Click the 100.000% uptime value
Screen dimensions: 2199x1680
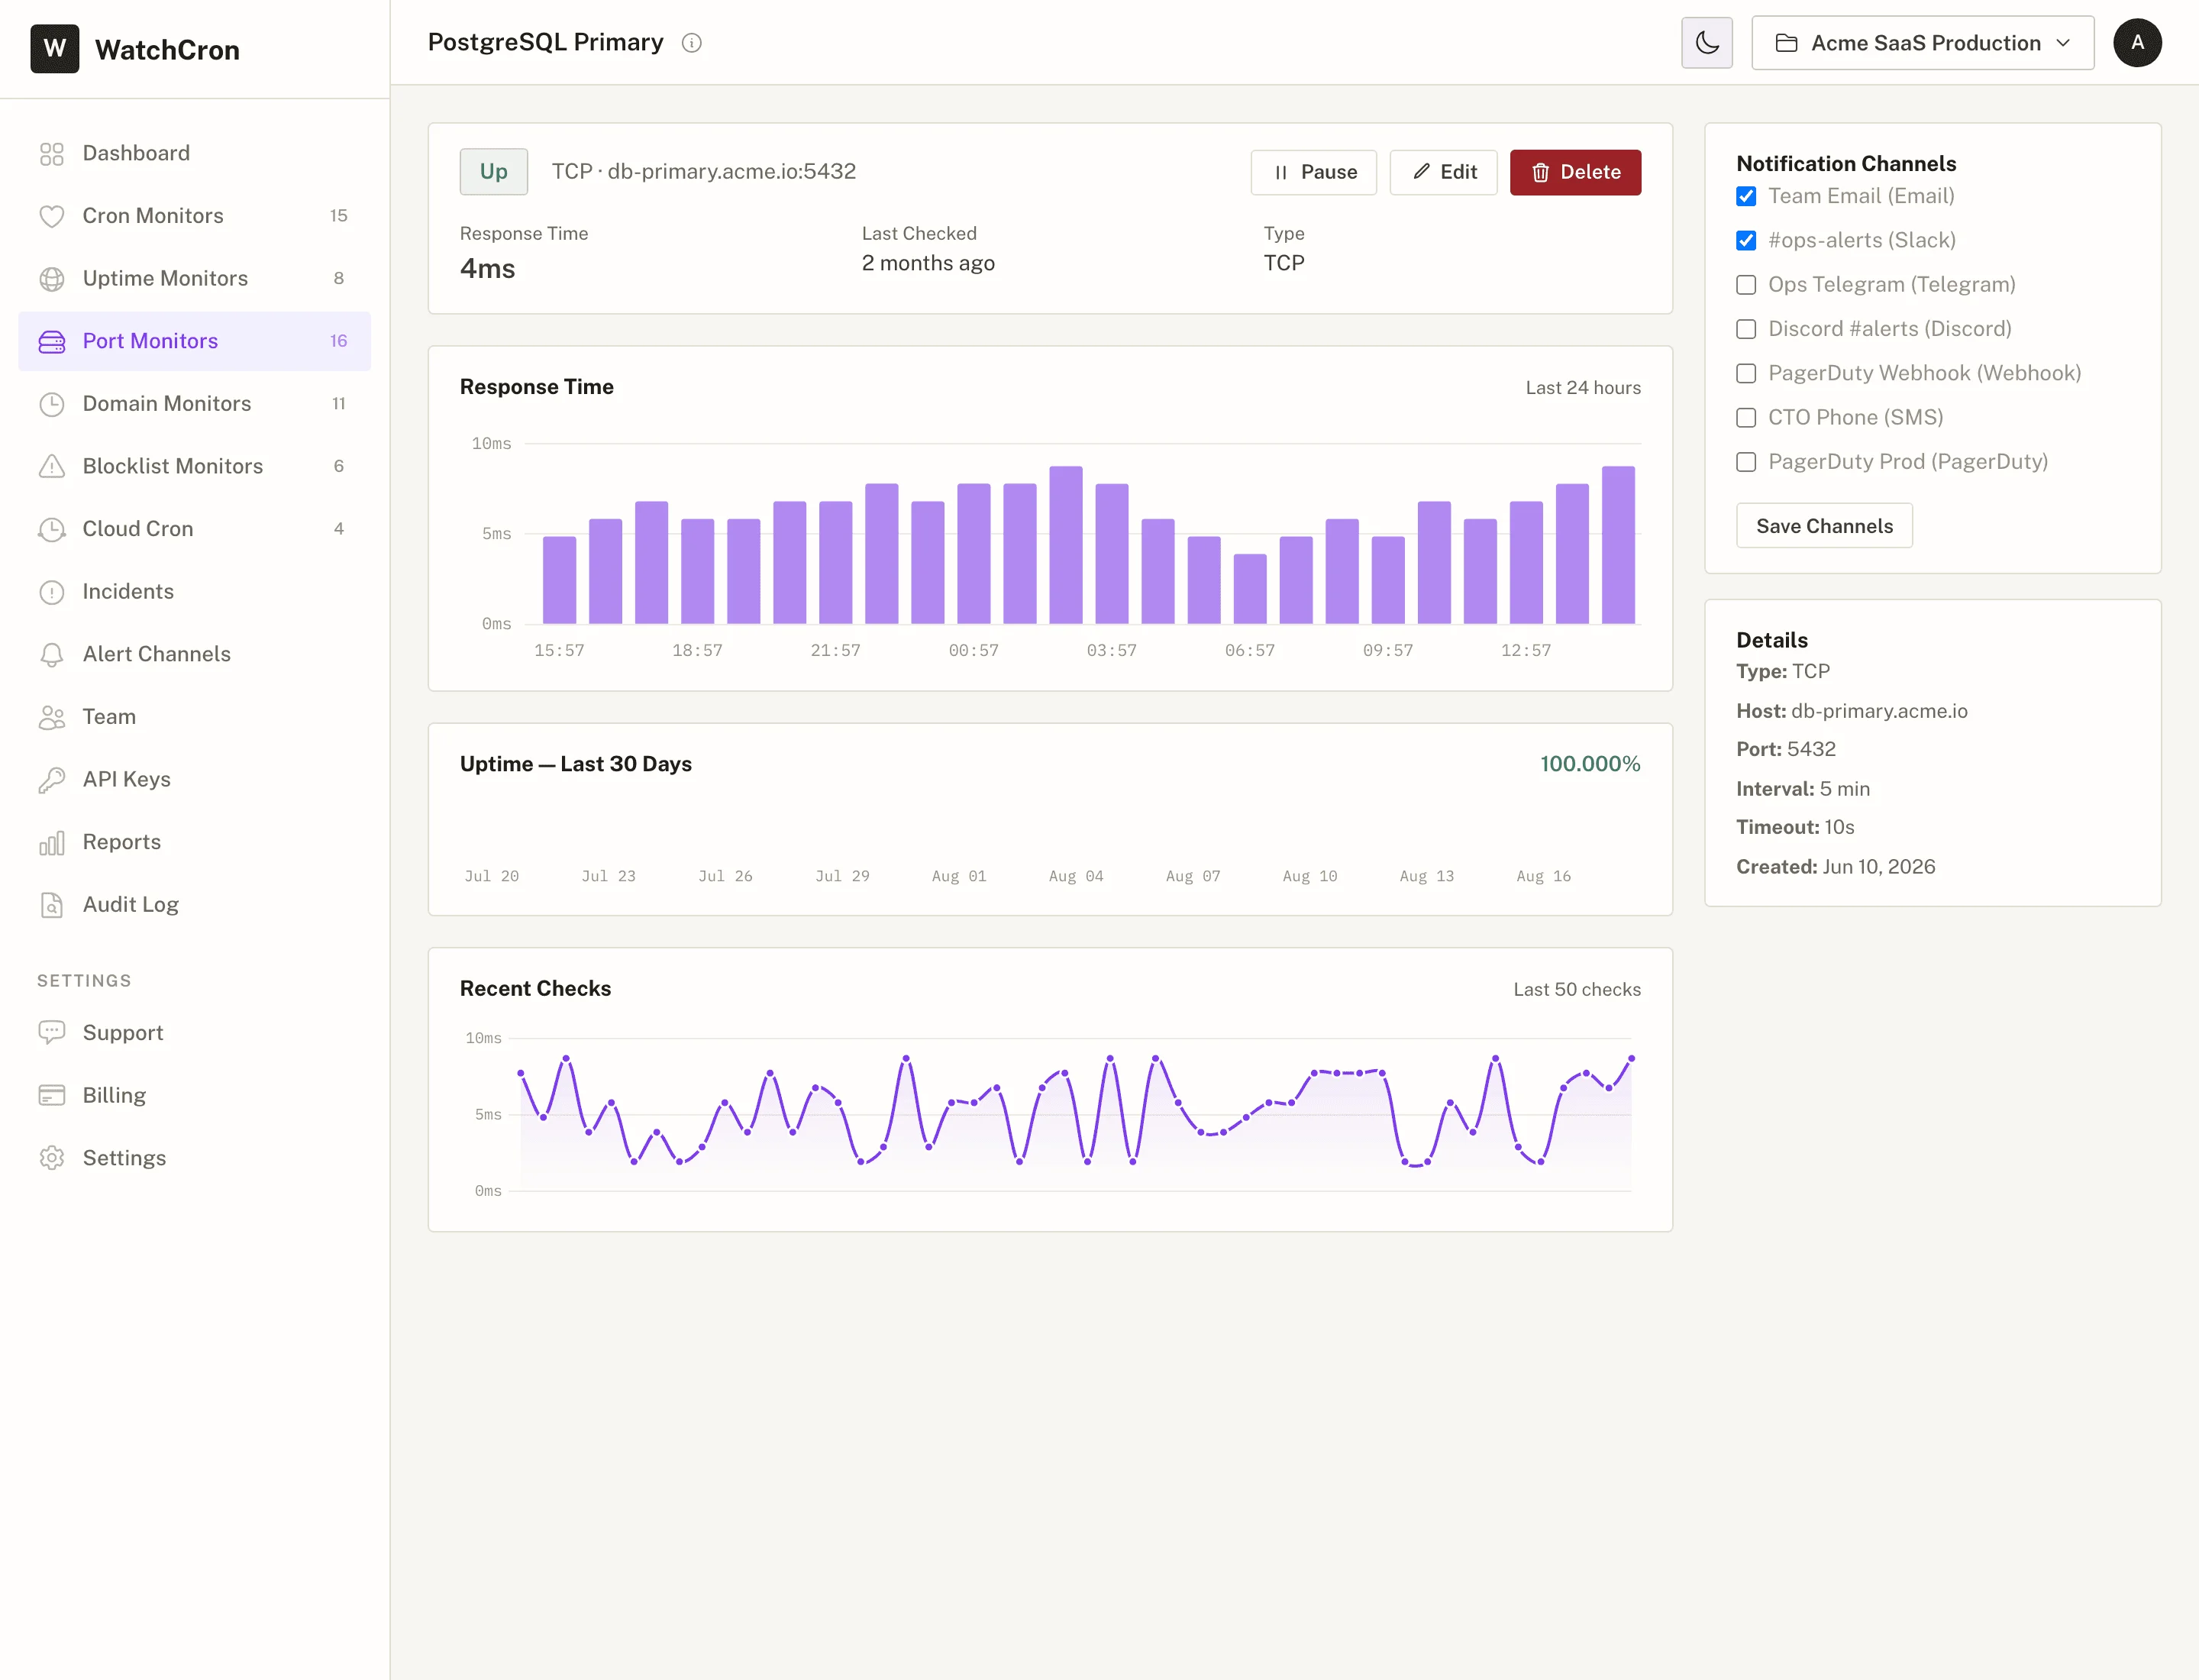tap(1590, 764)
